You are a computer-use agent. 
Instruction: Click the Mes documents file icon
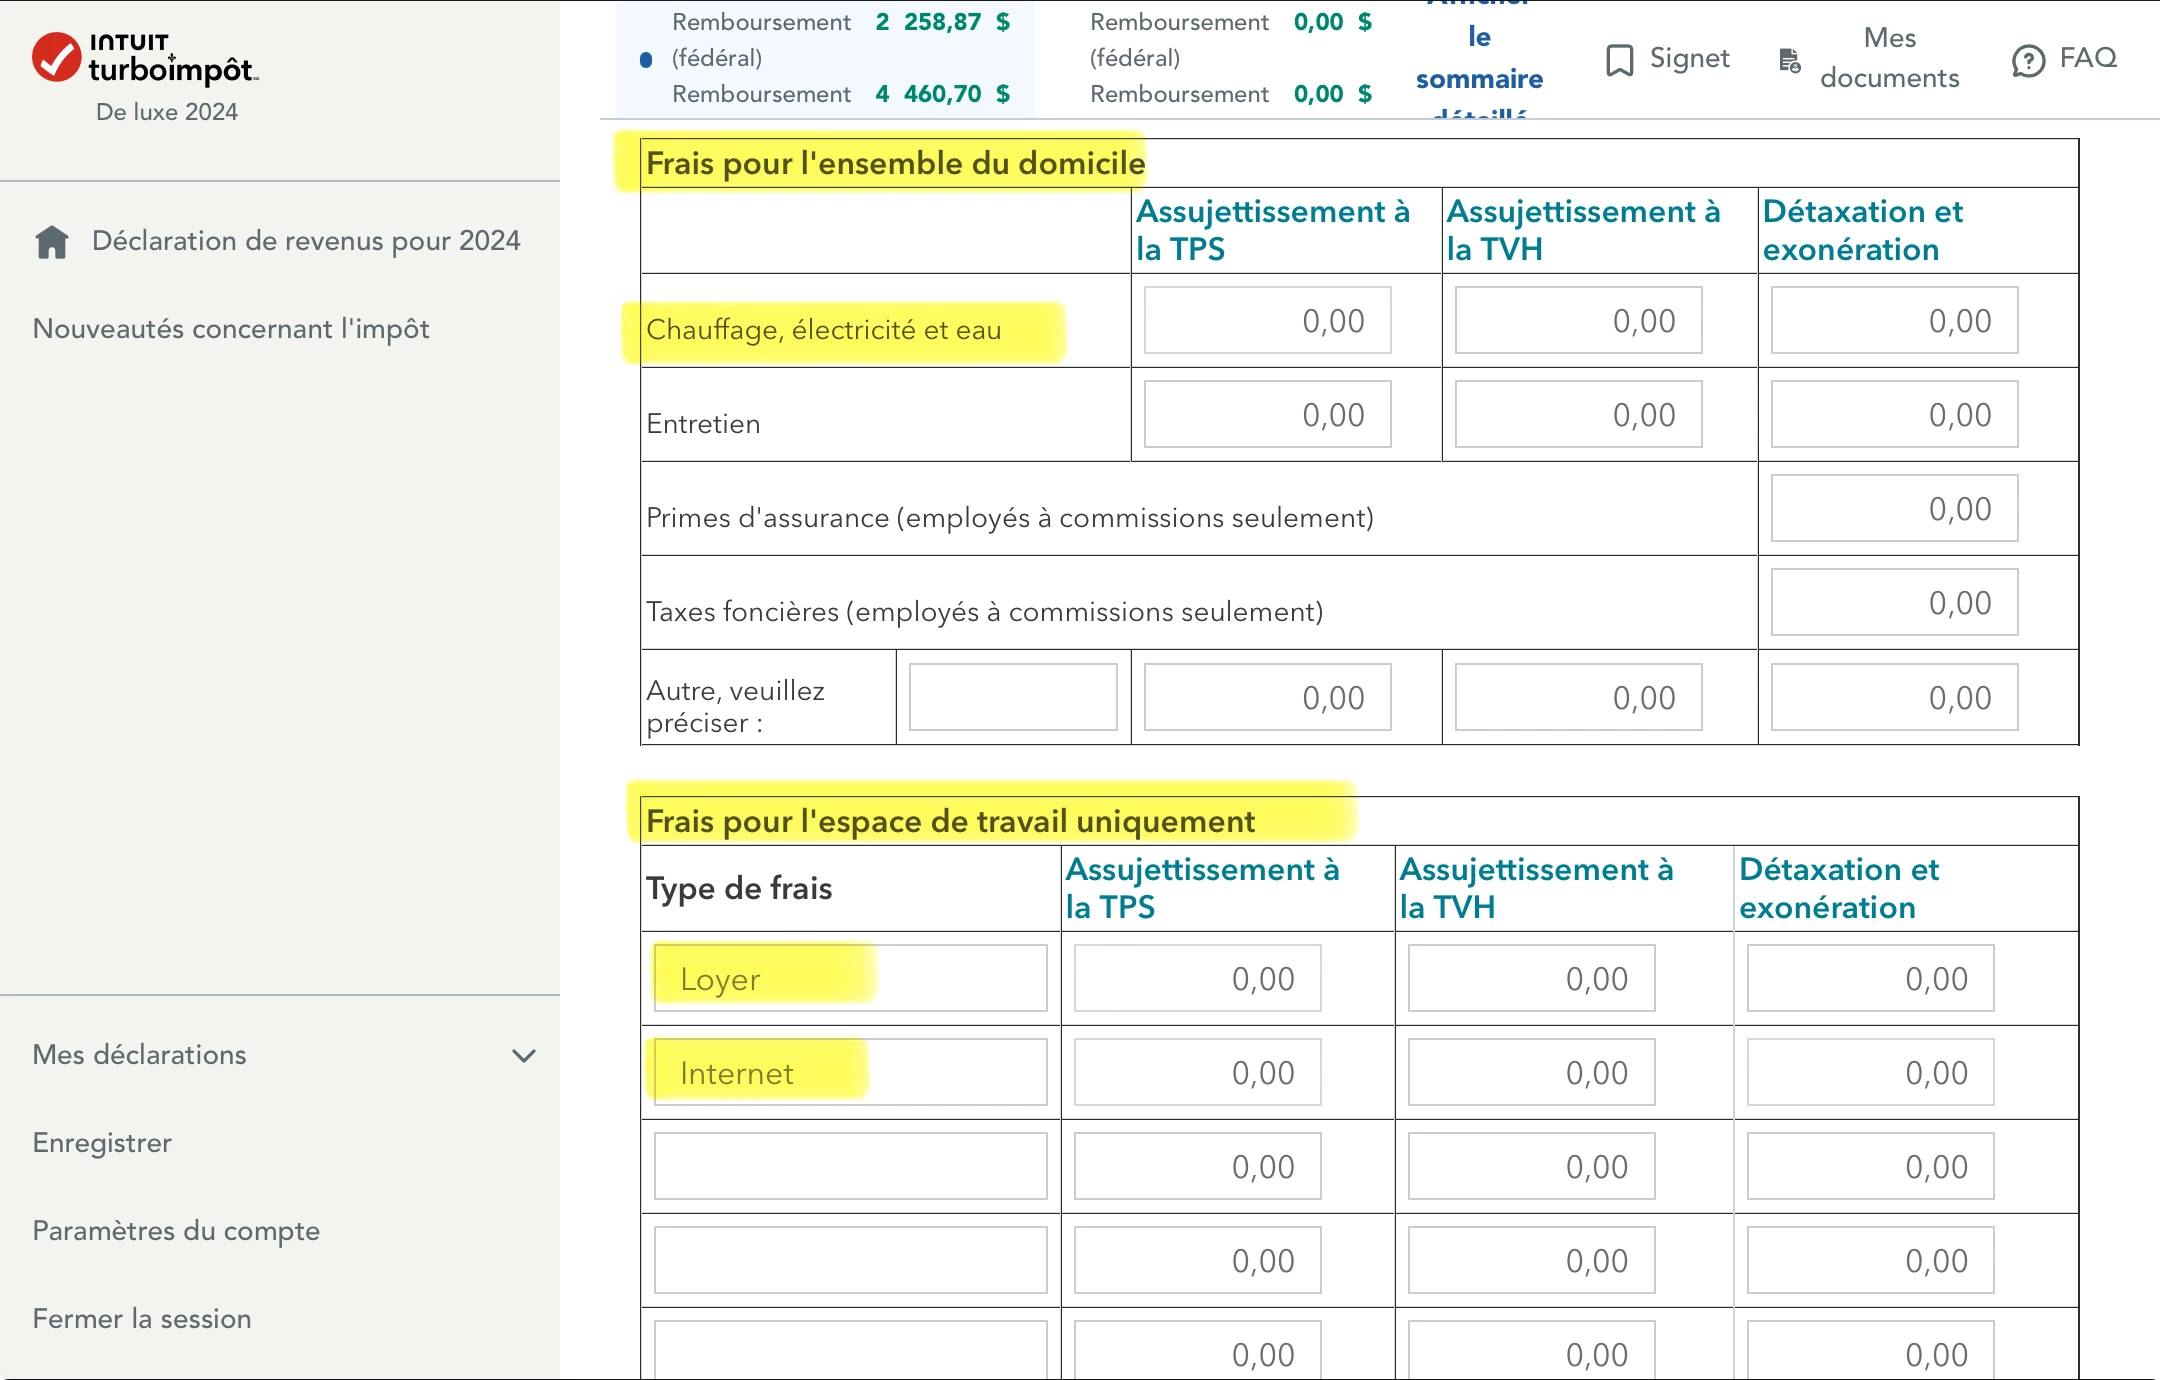[x=1789, y=60]
